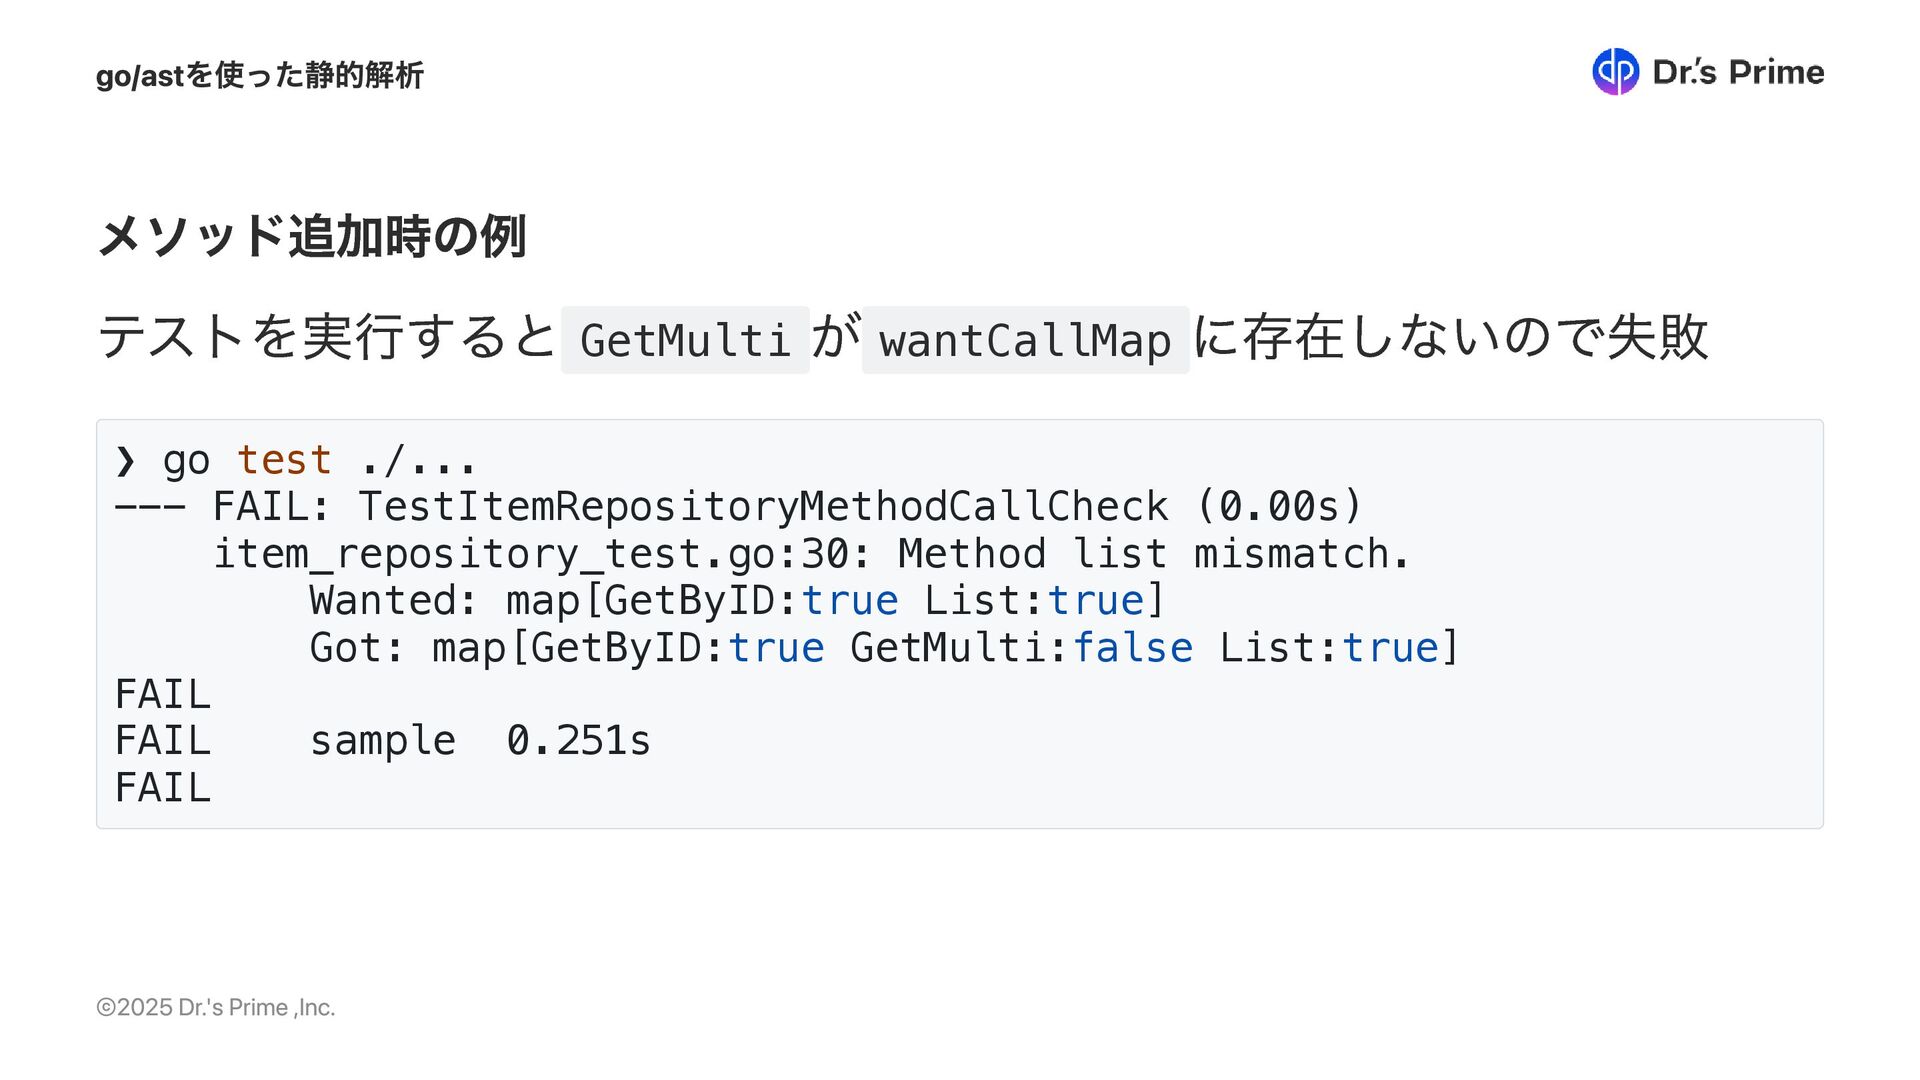
Task: Click the メソッド追加時の例 heading
Action: pyautogui.click(x=312, y=237)
